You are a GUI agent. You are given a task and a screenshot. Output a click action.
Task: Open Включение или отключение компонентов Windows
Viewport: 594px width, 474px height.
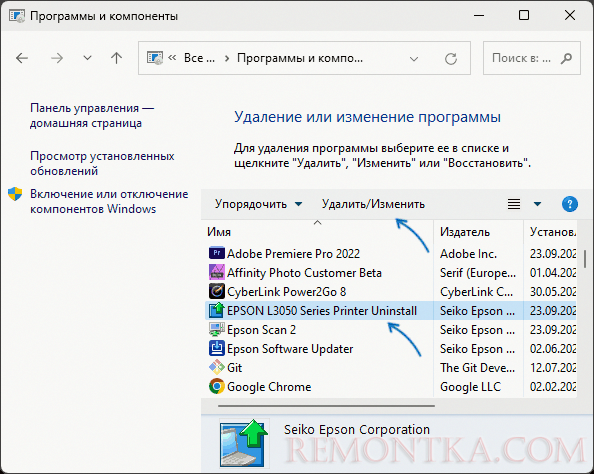[x=109, y=201]
